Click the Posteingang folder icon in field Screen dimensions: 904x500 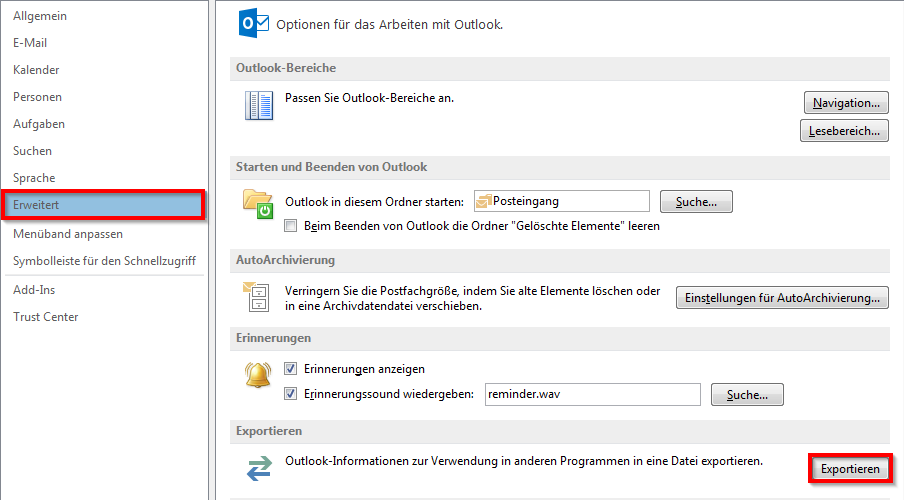(483, 201)
